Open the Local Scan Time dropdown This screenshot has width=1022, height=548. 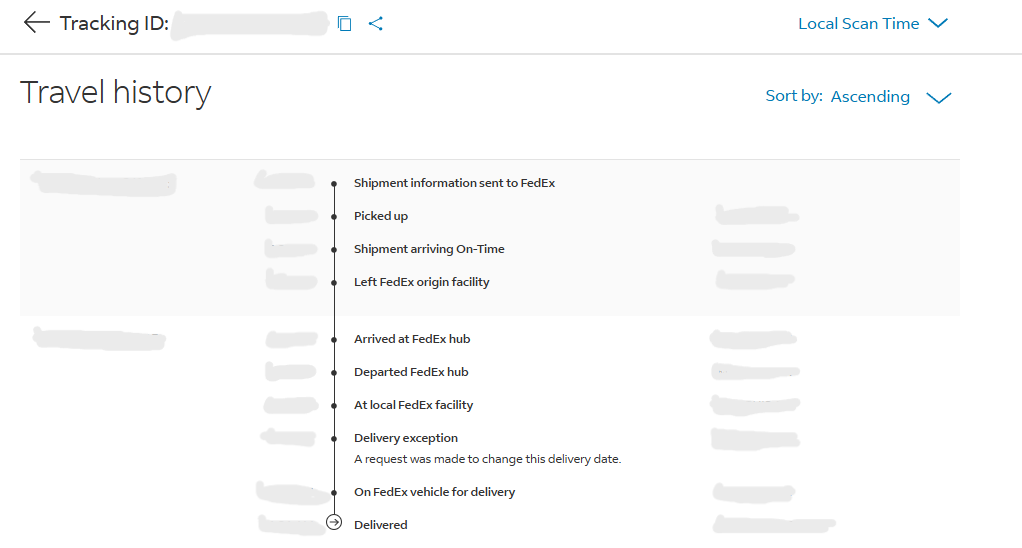pyautogui.click(x=858, y=24)
